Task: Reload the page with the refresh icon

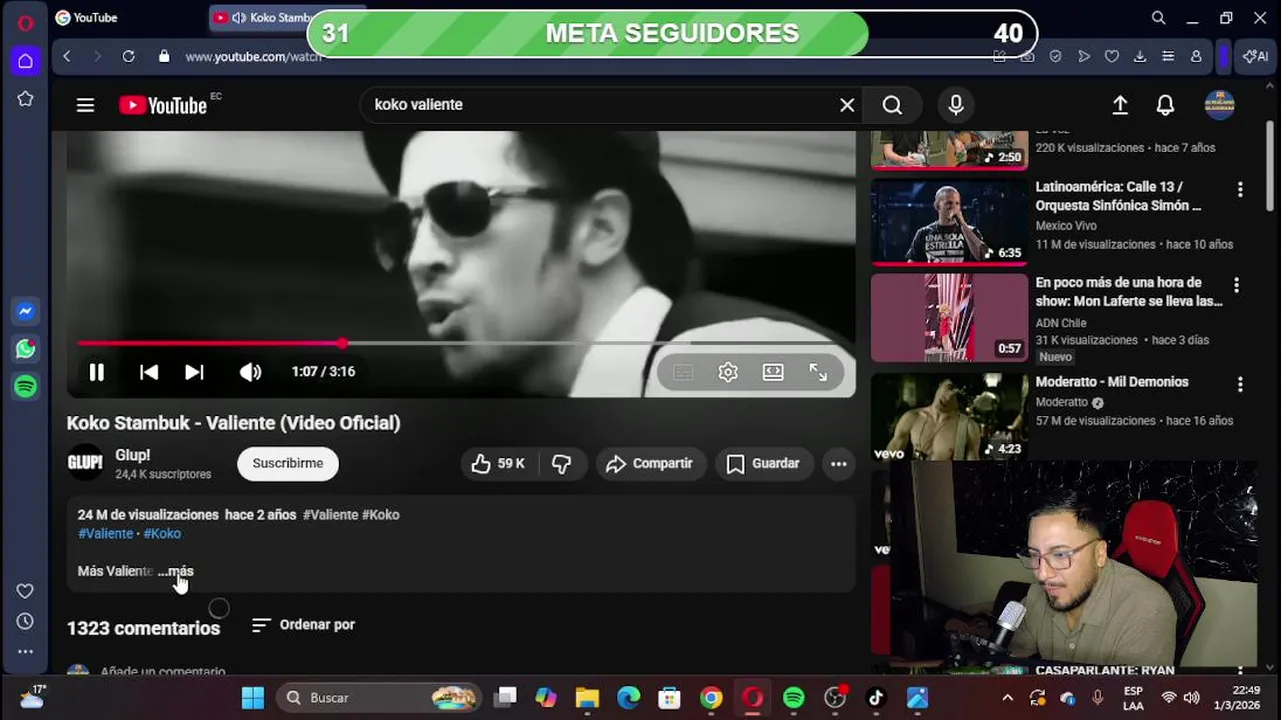Action: coord(128,57)
